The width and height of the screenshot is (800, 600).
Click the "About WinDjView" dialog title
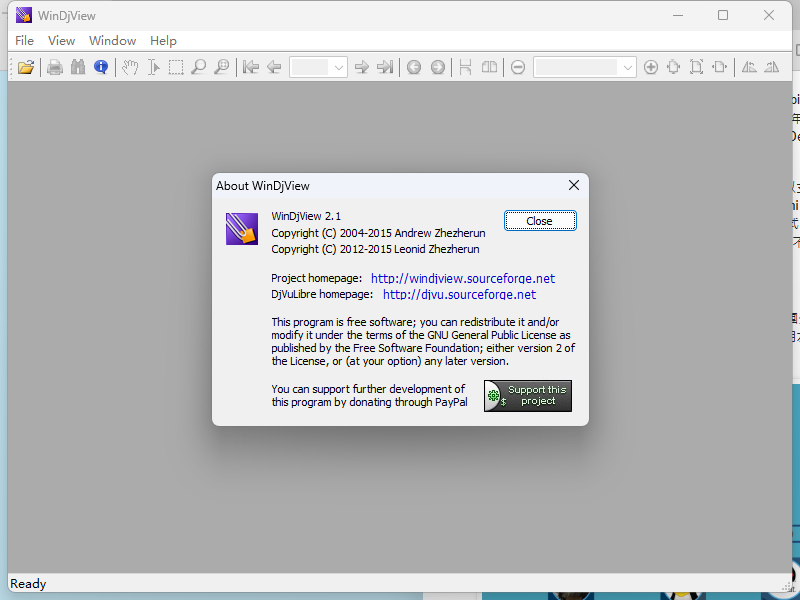263,186
